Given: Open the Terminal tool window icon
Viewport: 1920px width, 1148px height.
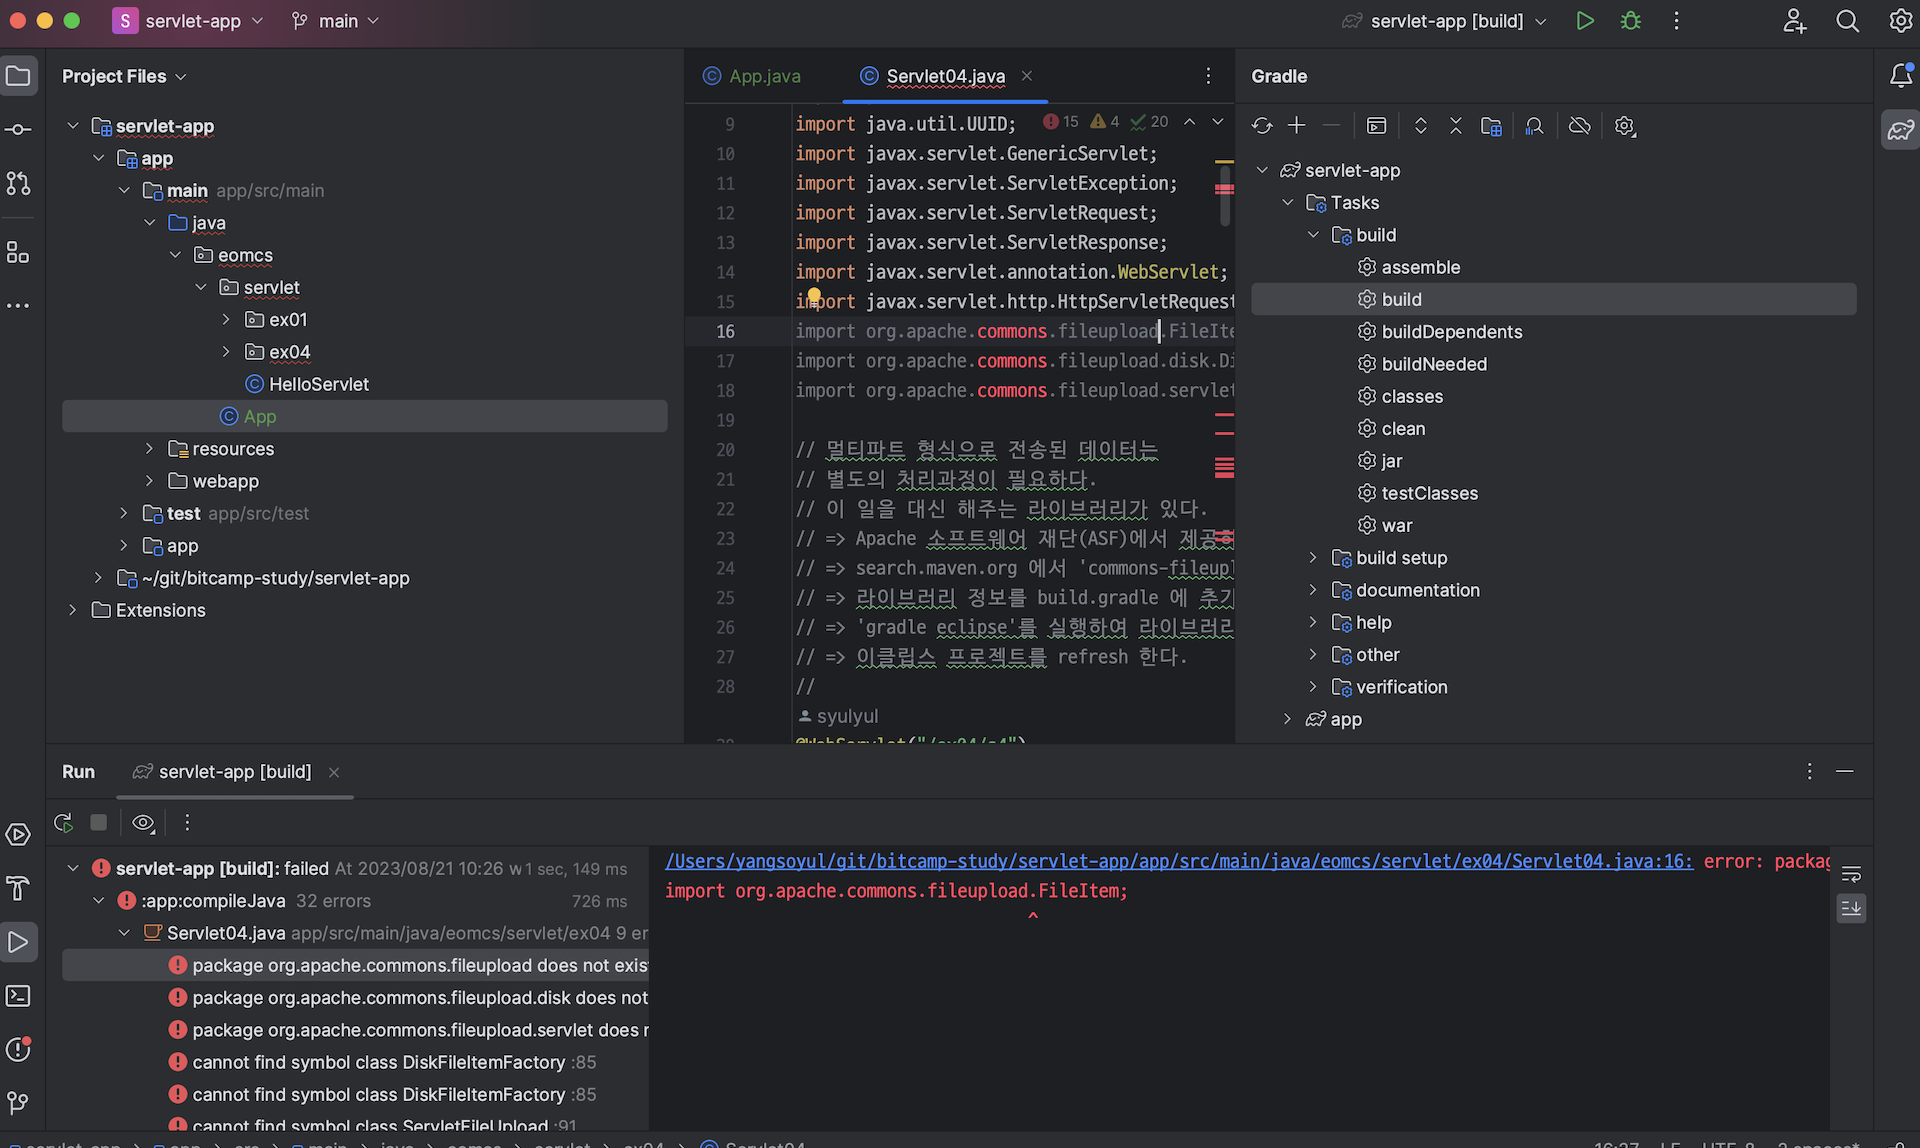Looking at the screenshot, I should 18,996.
